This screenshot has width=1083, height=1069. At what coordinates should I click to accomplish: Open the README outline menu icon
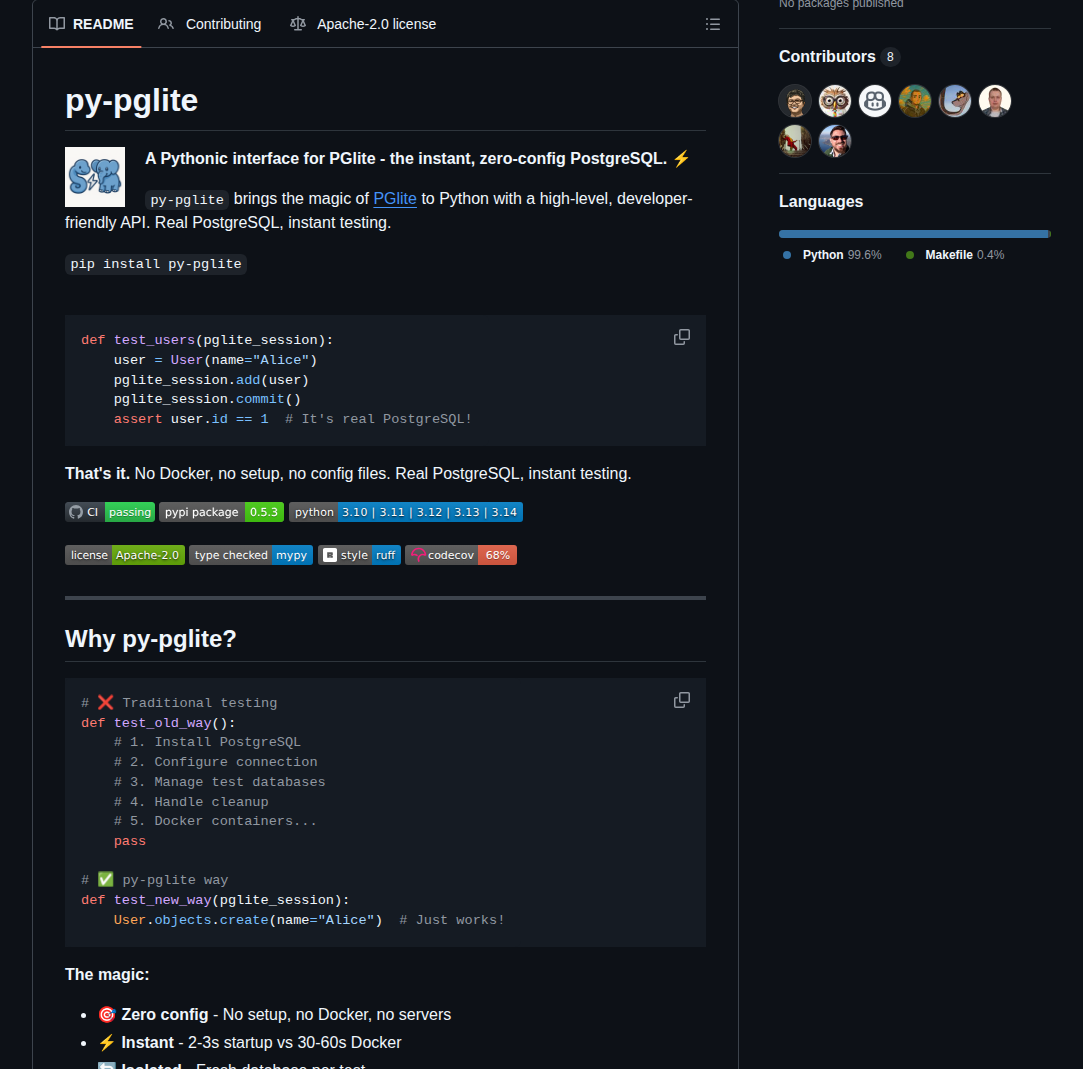click(x=712, y=24)
